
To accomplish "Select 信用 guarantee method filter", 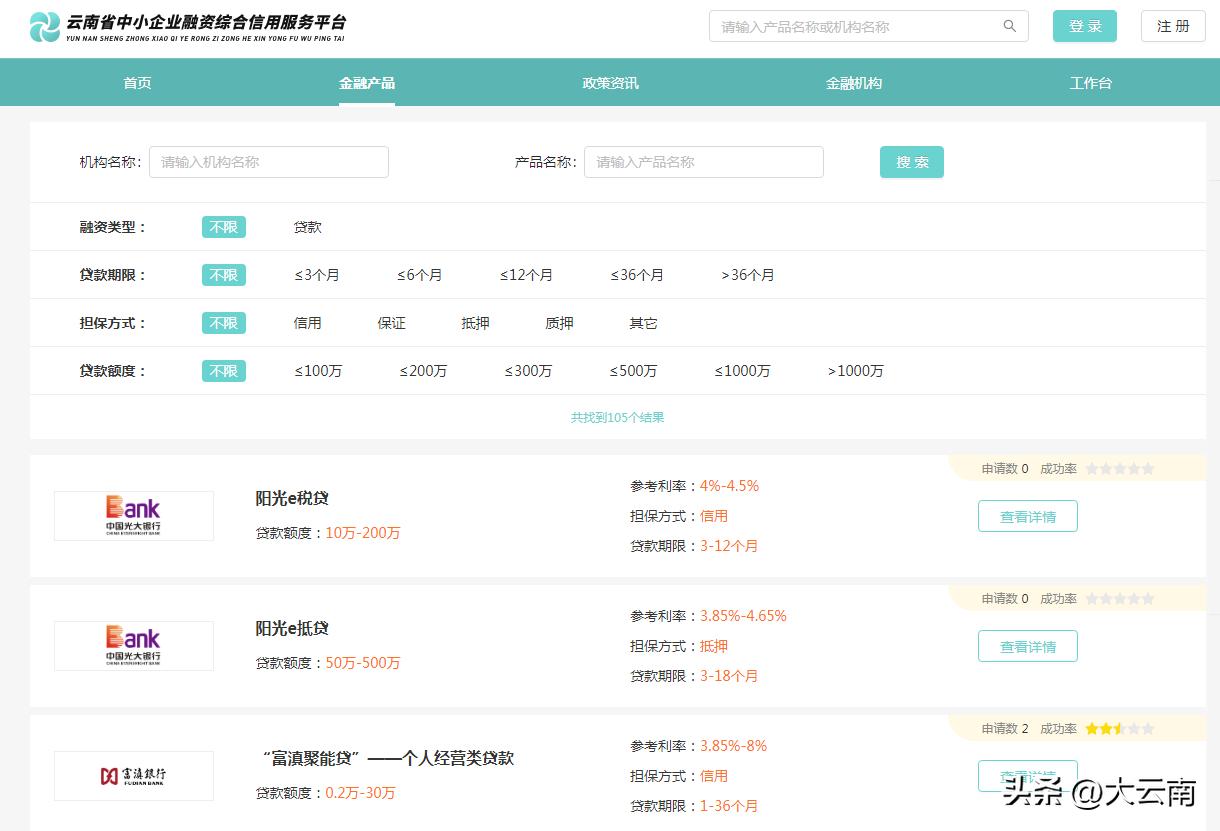I will [x=308, y=323].
